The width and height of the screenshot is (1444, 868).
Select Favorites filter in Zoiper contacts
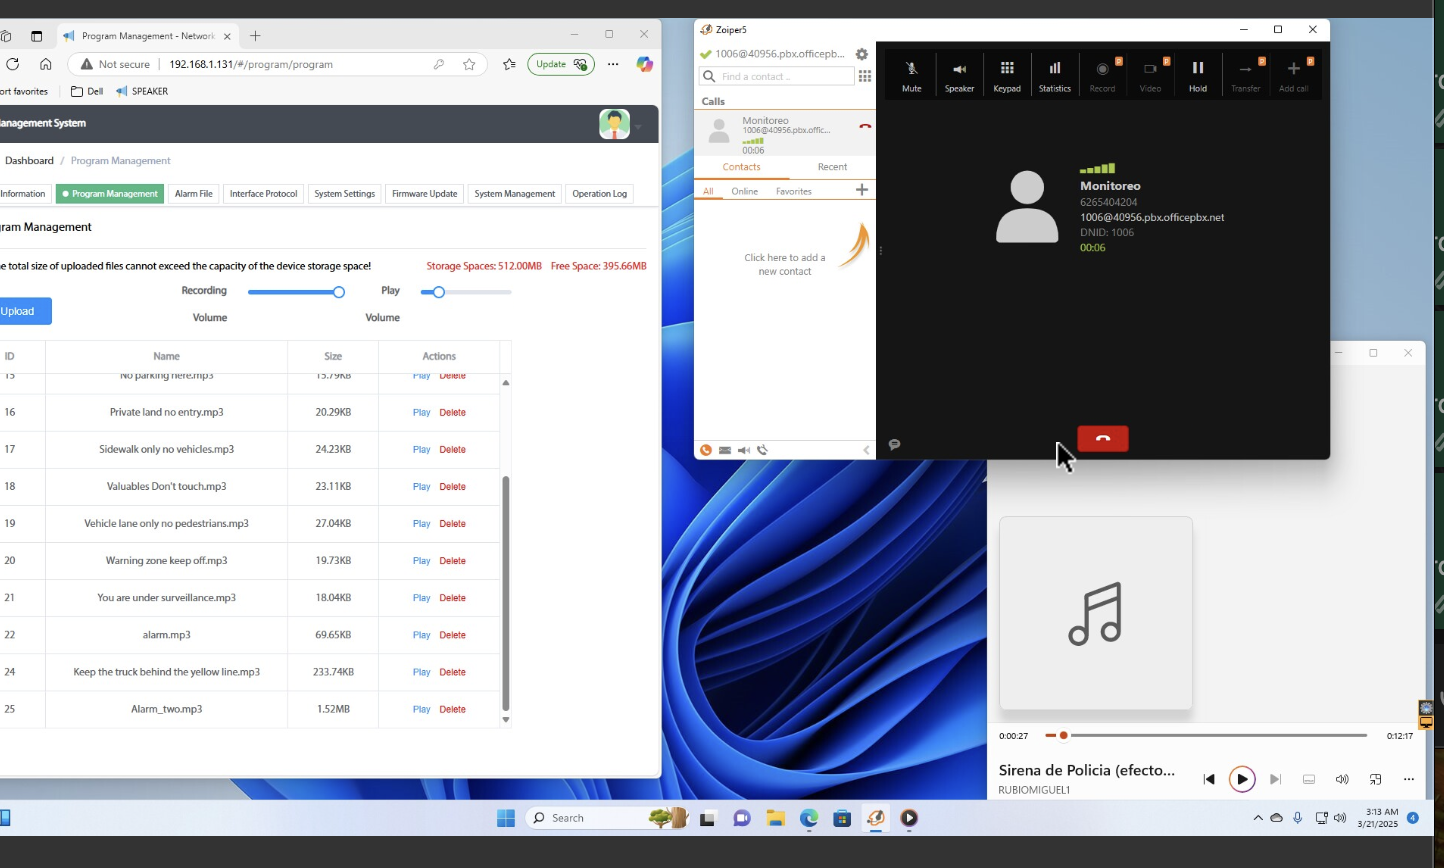[794, 191]
